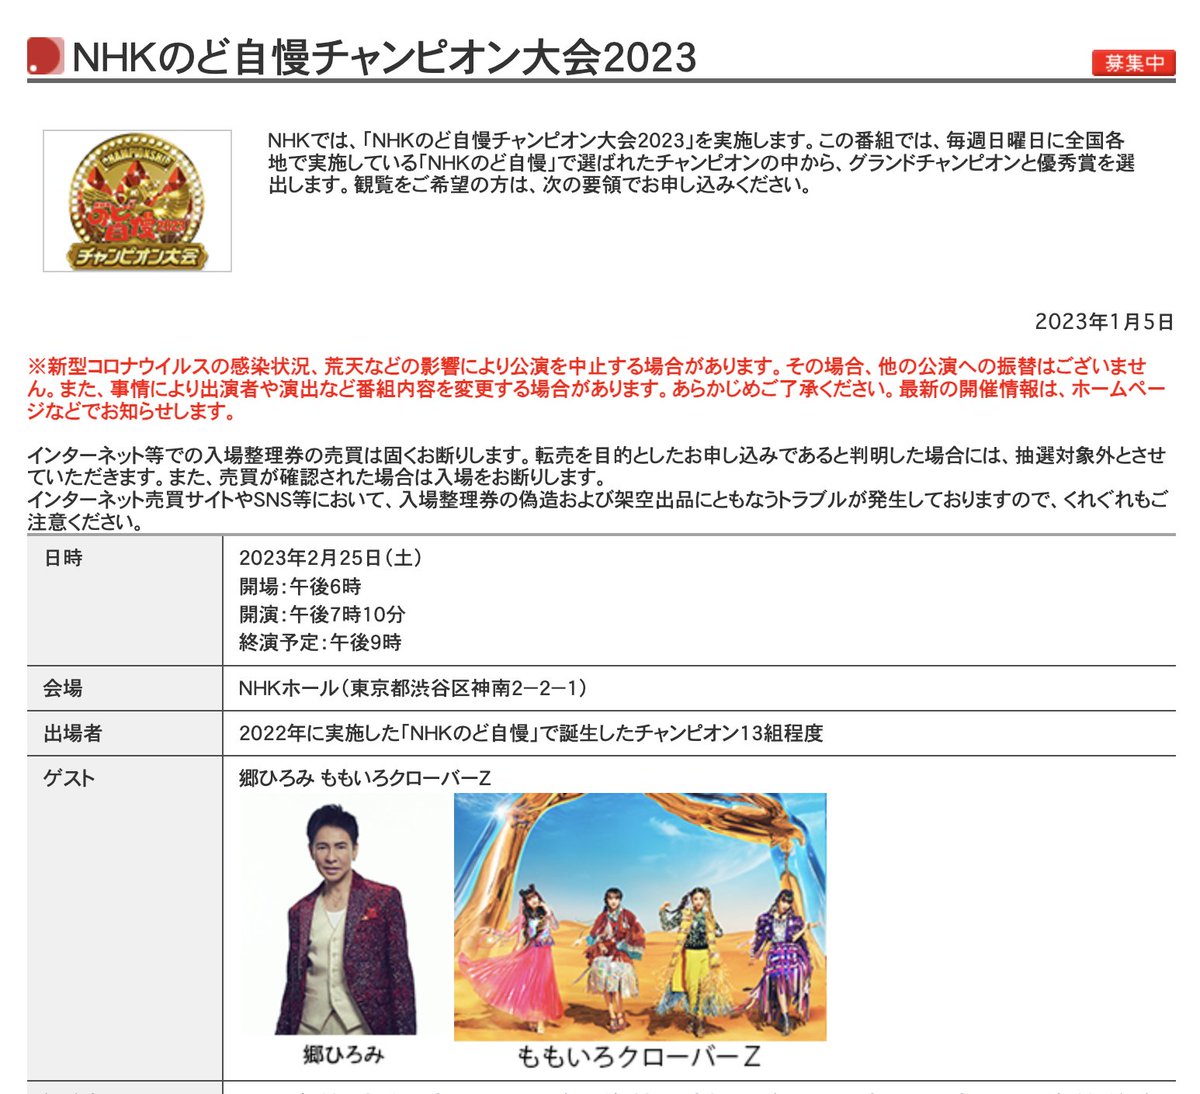This screenshot has height=1094, width=1200.
Task: Click the date text 2023年1月5日
Action: pyautogui.click(x=1104, y=321)
